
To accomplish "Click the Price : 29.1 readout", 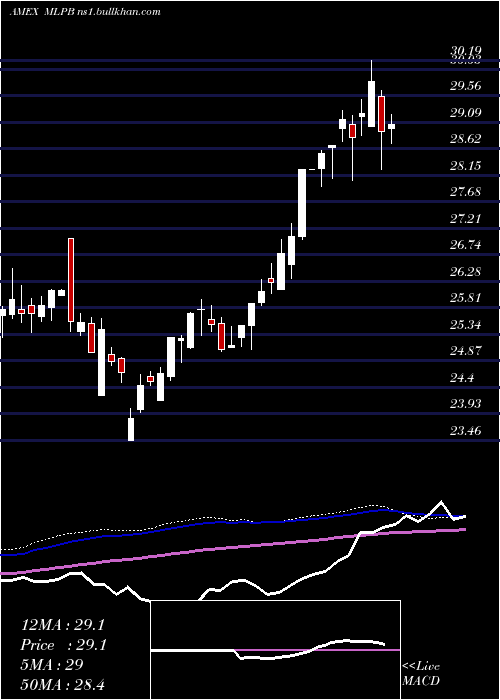I will [63, 645].
